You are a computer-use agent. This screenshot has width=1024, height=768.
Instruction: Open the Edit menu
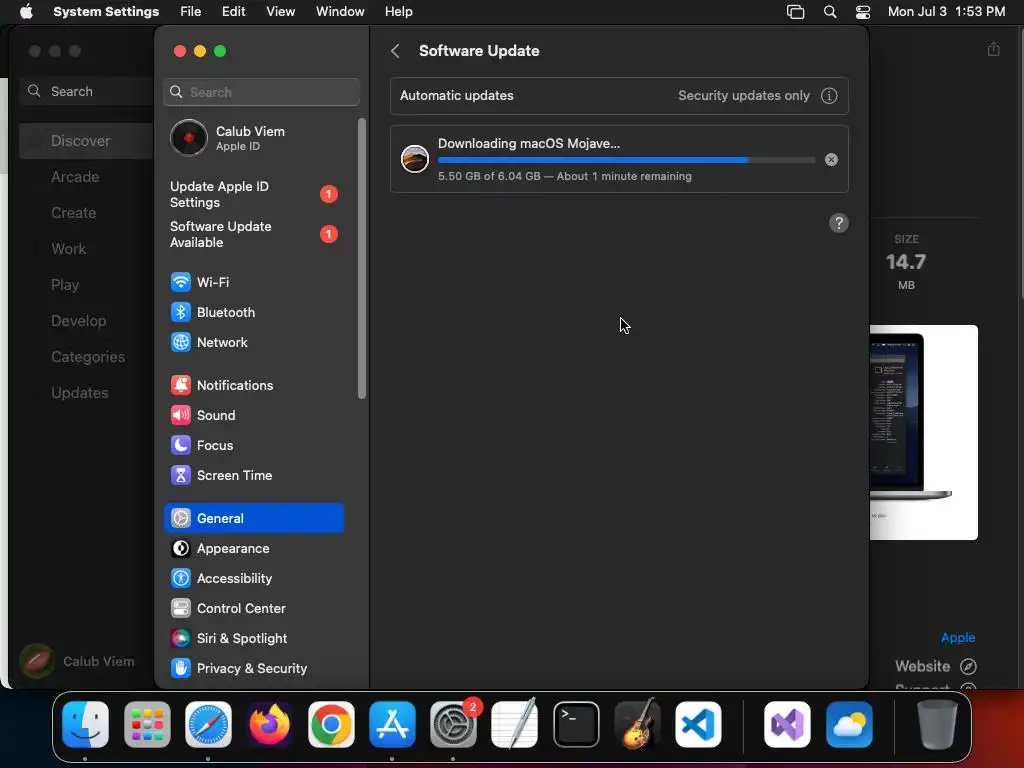pos(233,12)
